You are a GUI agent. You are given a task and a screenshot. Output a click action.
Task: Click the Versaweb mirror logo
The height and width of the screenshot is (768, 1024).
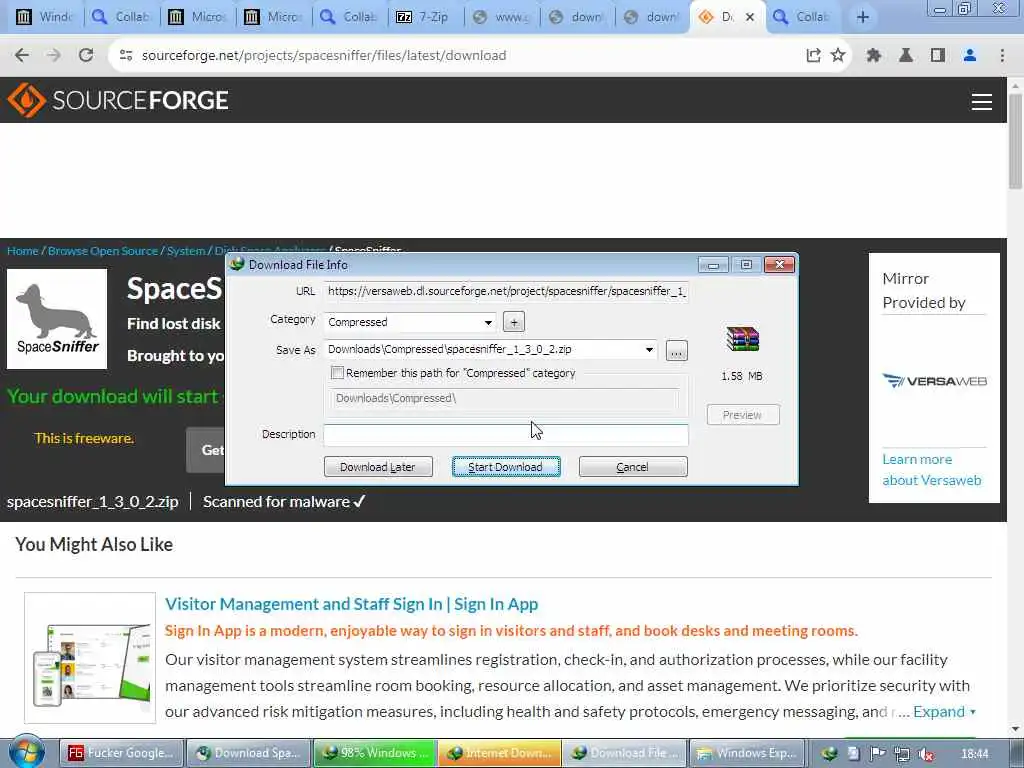tap(935, 381)
